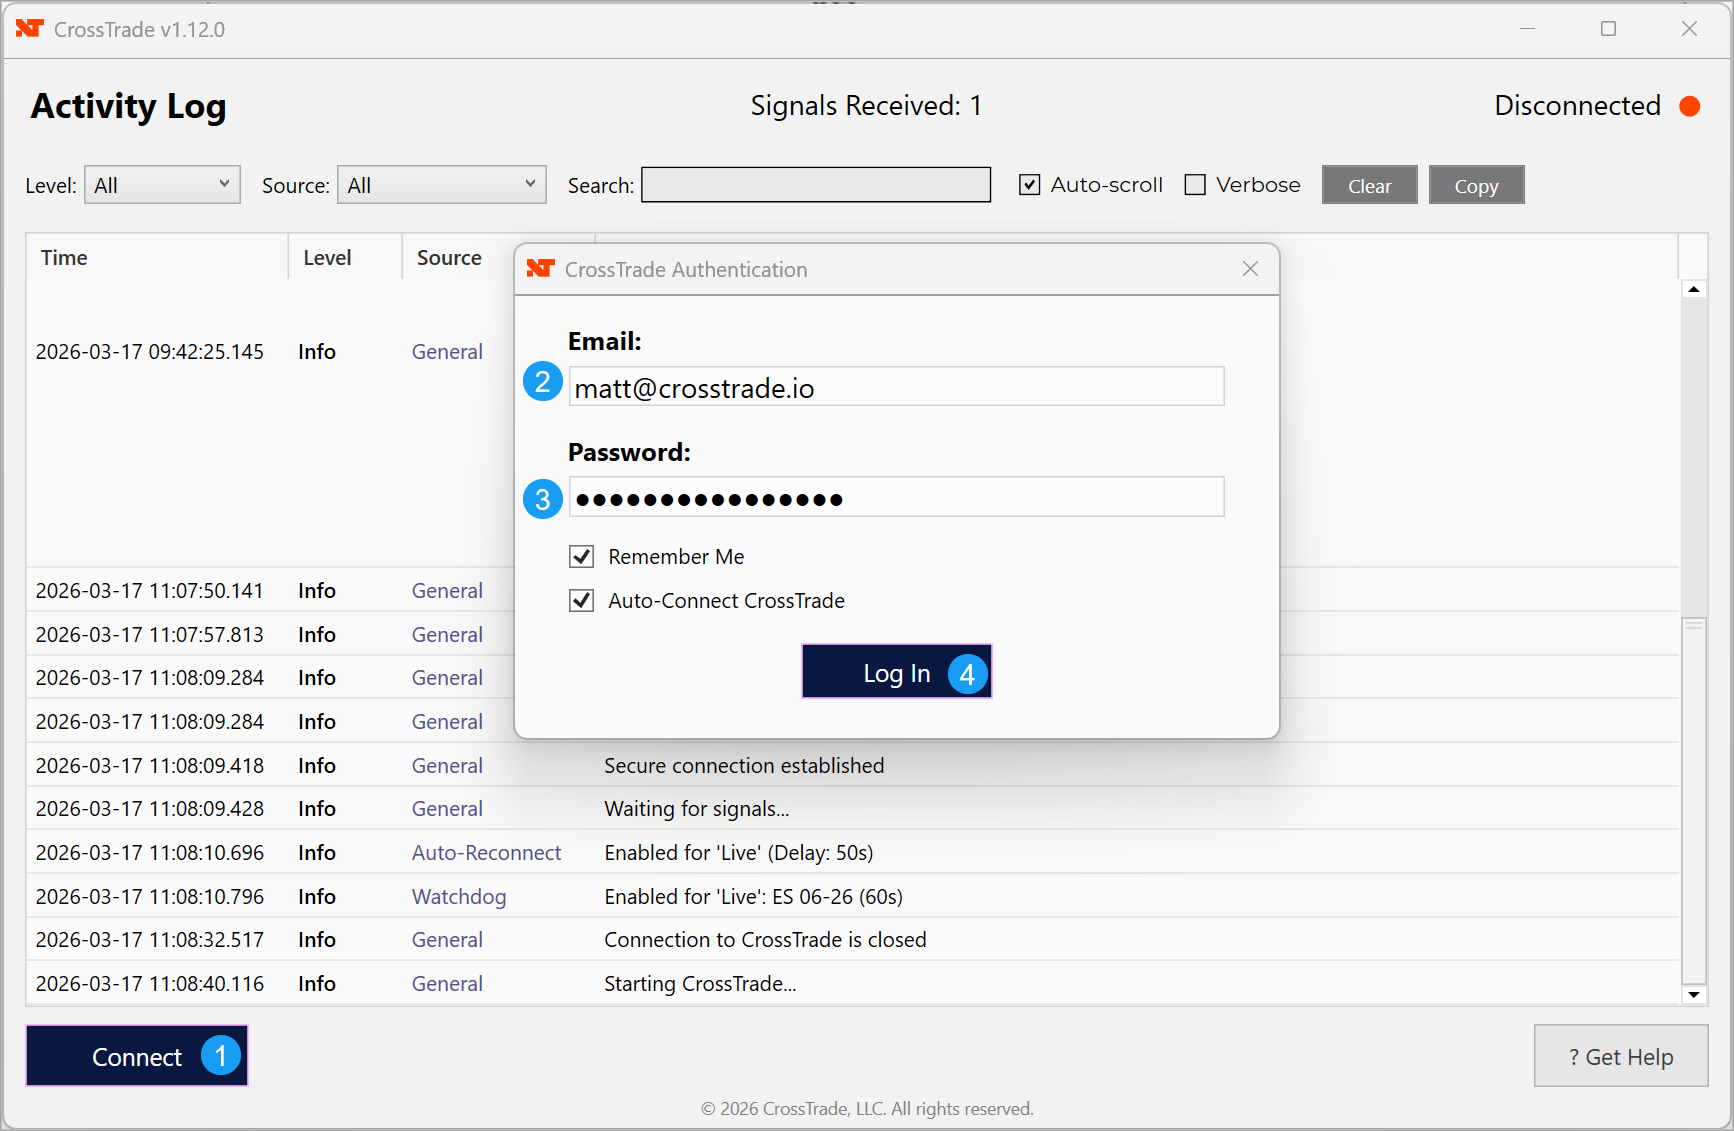Disable Auto-Connect CrossTrade checkbox
Viewport: 1734px width, 1131px height.
click(x=581, y=601)
